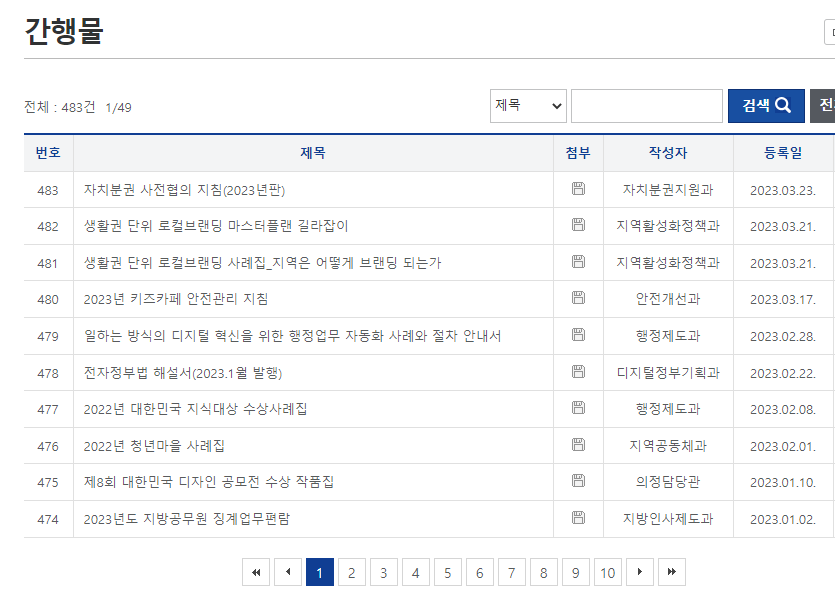This screenshot has height=596, width=835.
Task: Go to page 9
Action: point(576,572)
